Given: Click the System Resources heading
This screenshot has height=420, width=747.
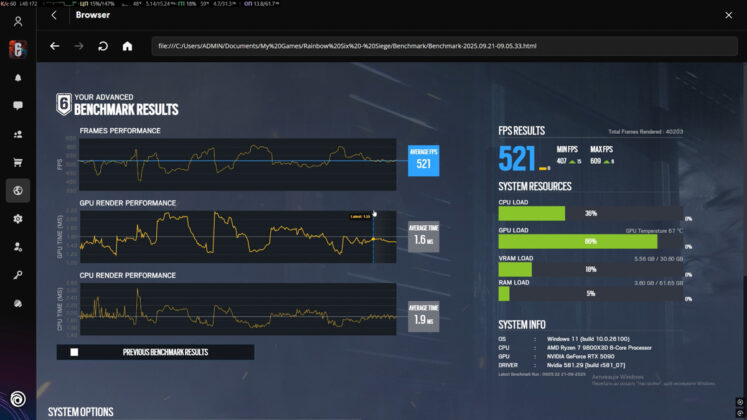Looking at the screenshot, I should (x=535, y=186).
